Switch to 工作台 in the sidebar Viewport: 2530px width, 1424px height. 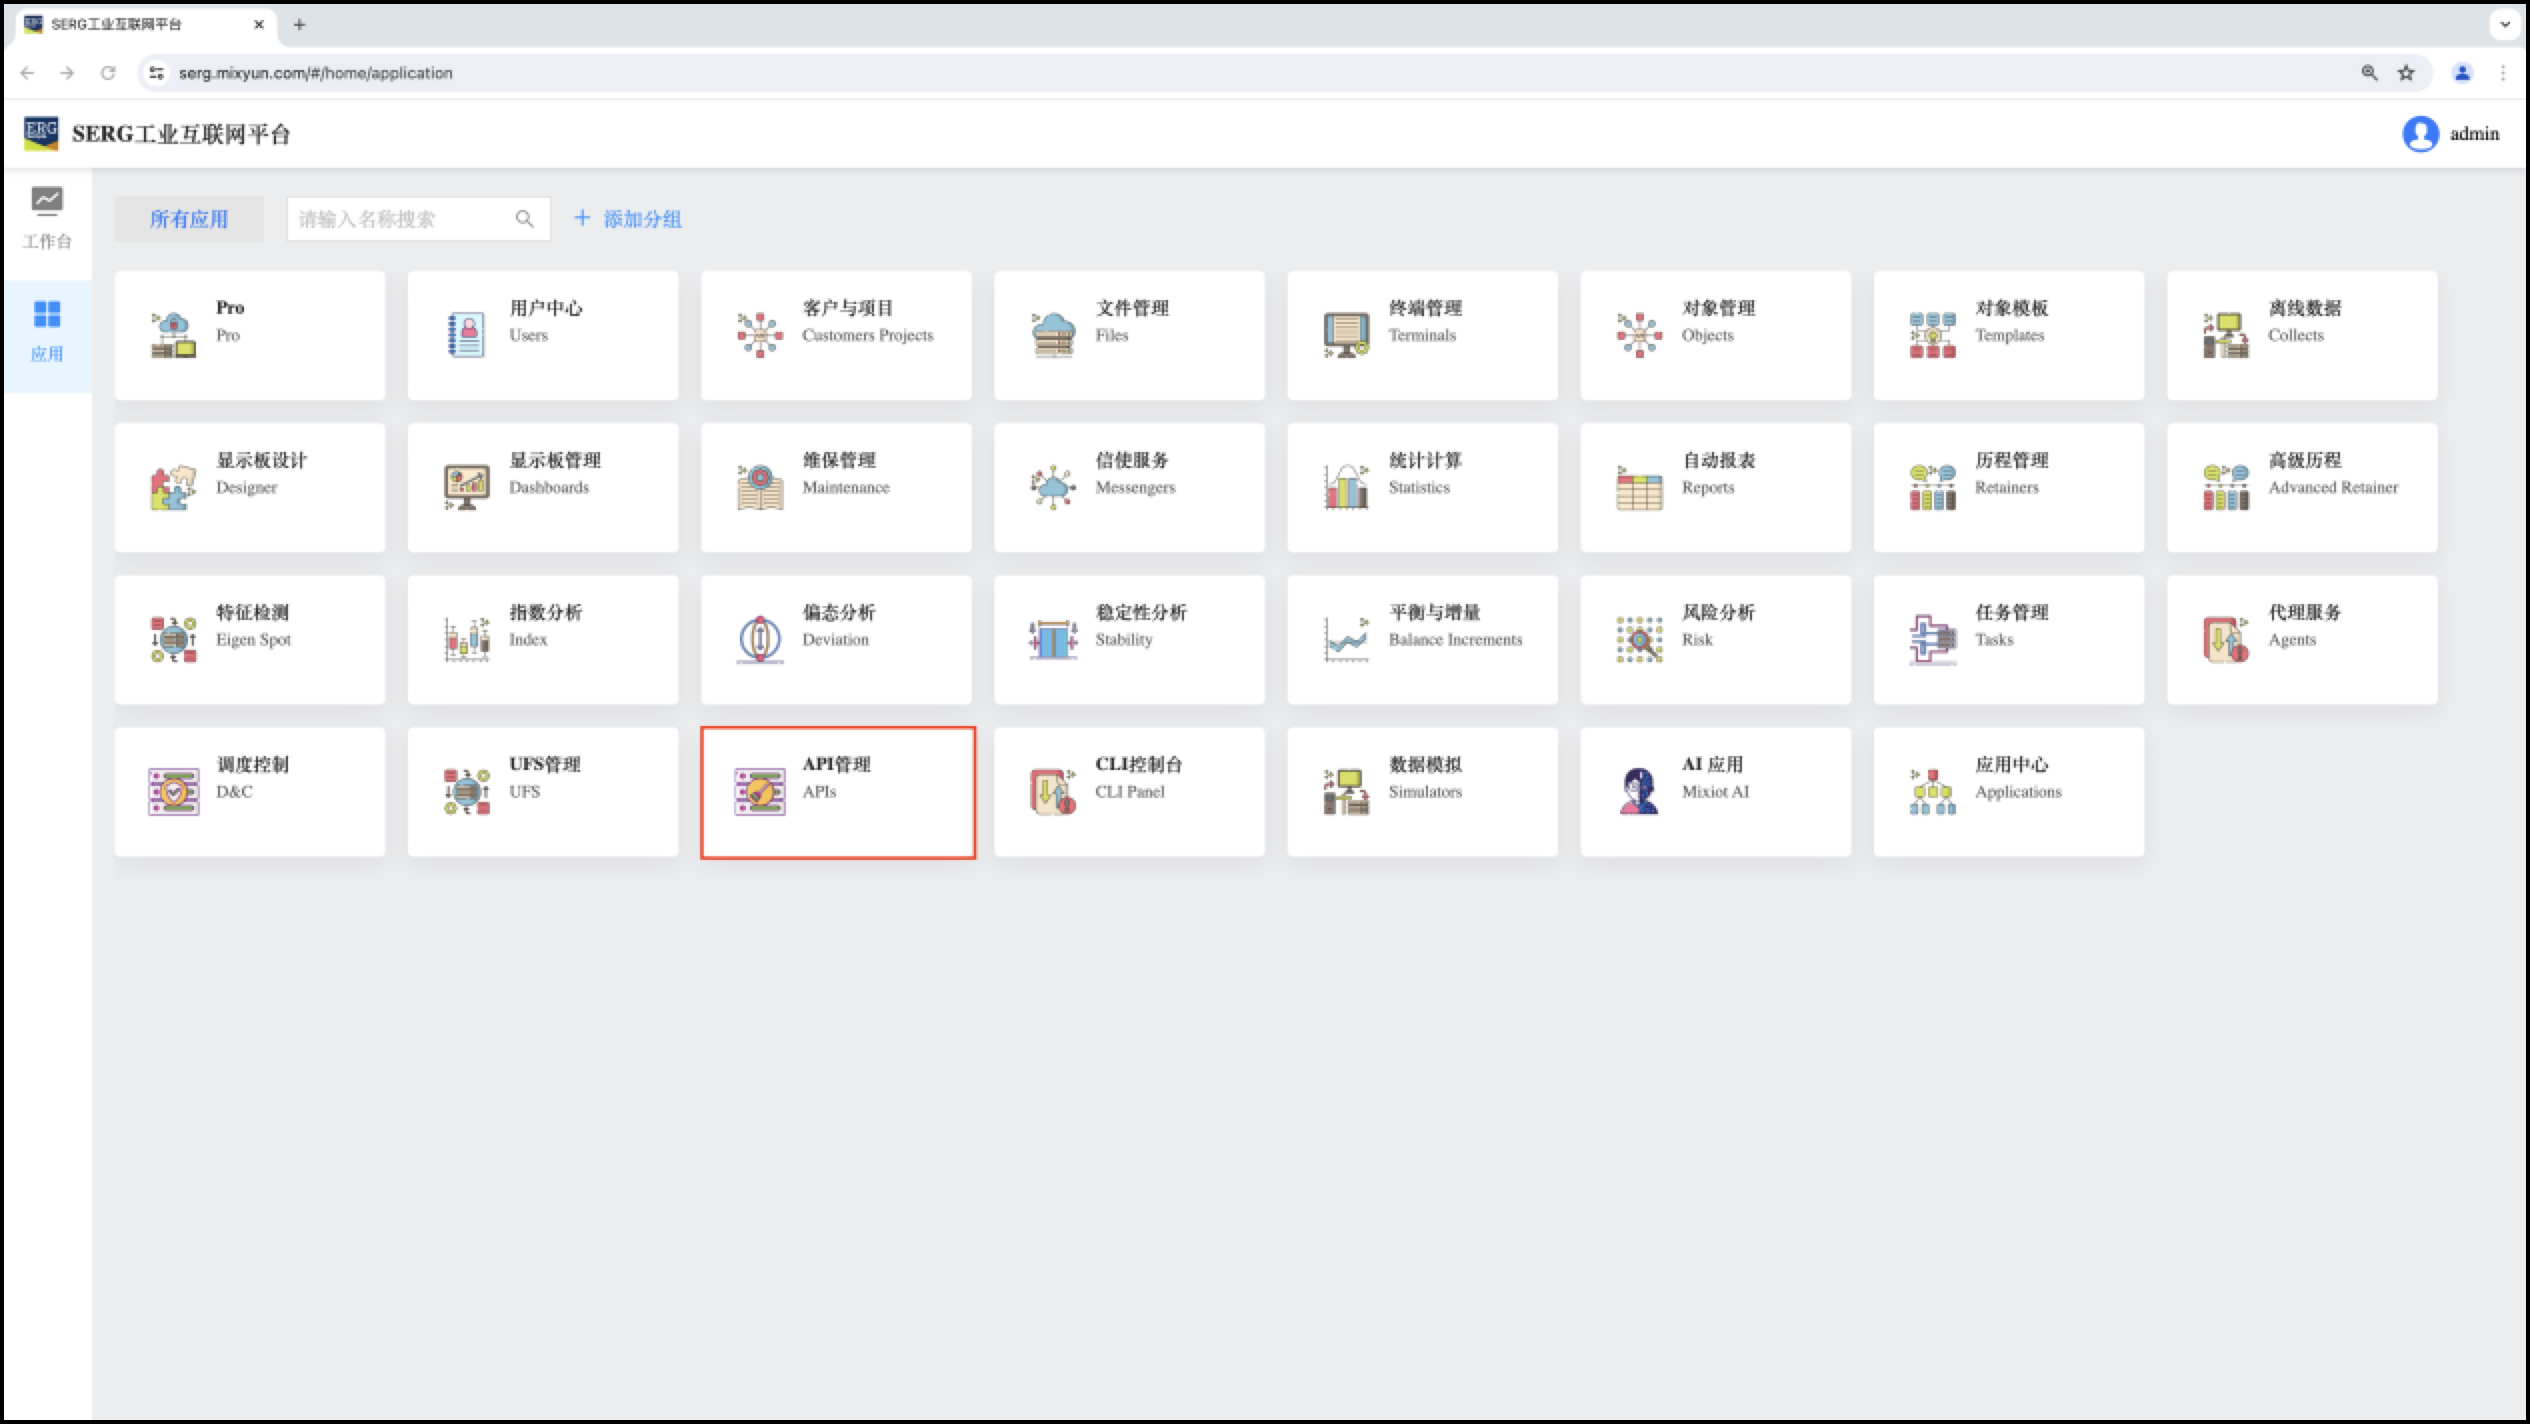coord(47,218)
